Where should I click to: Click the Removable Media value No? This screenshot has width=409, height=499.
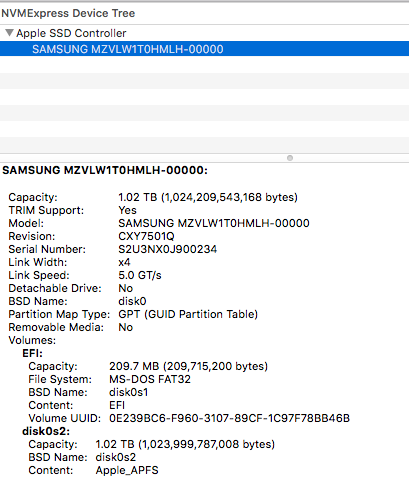pyautogui.click(x=126, y=327)
